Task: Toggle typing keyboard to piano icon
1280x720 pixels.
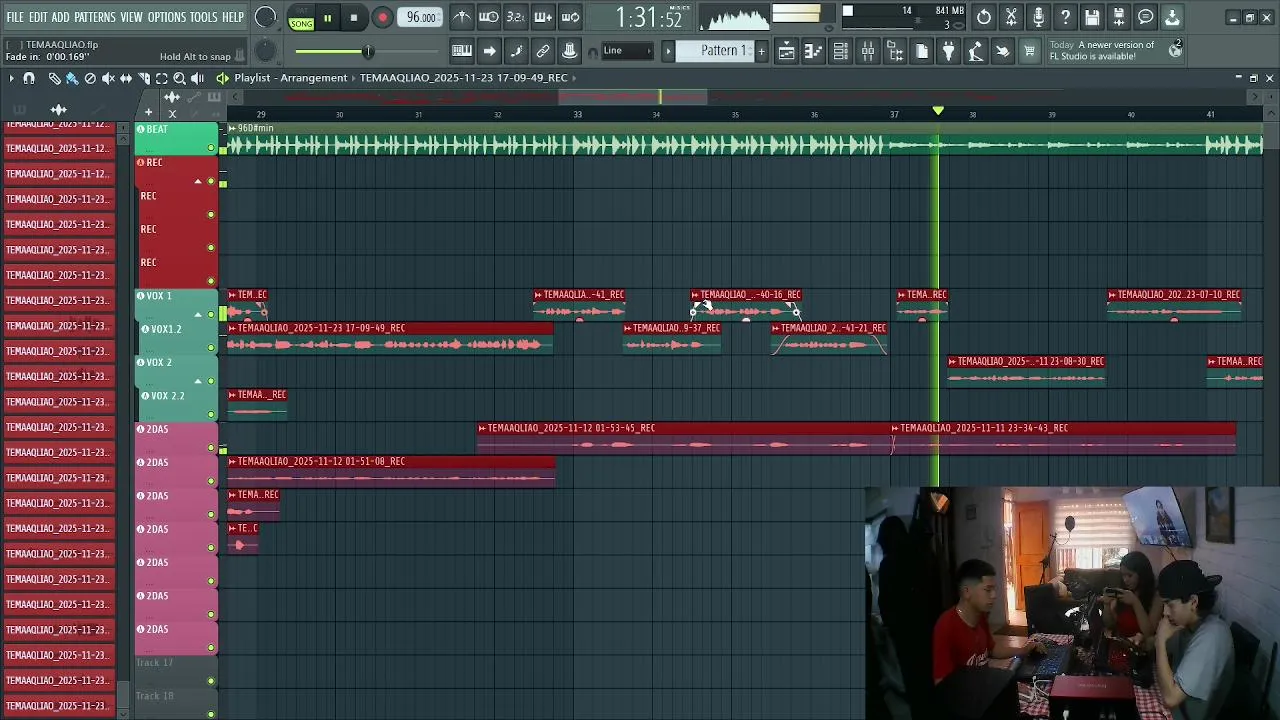Action: pyautogui.click(x=462, y=52)
